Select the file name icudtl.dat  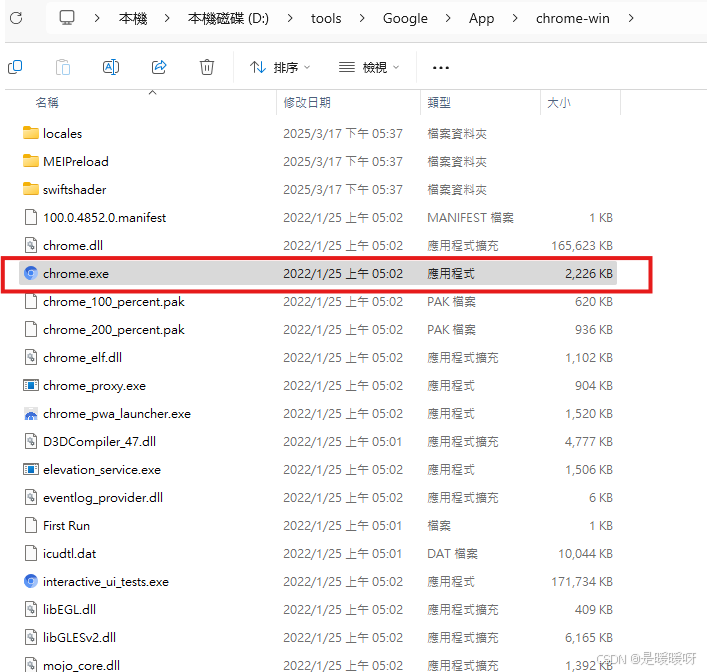tap(69, 554)
